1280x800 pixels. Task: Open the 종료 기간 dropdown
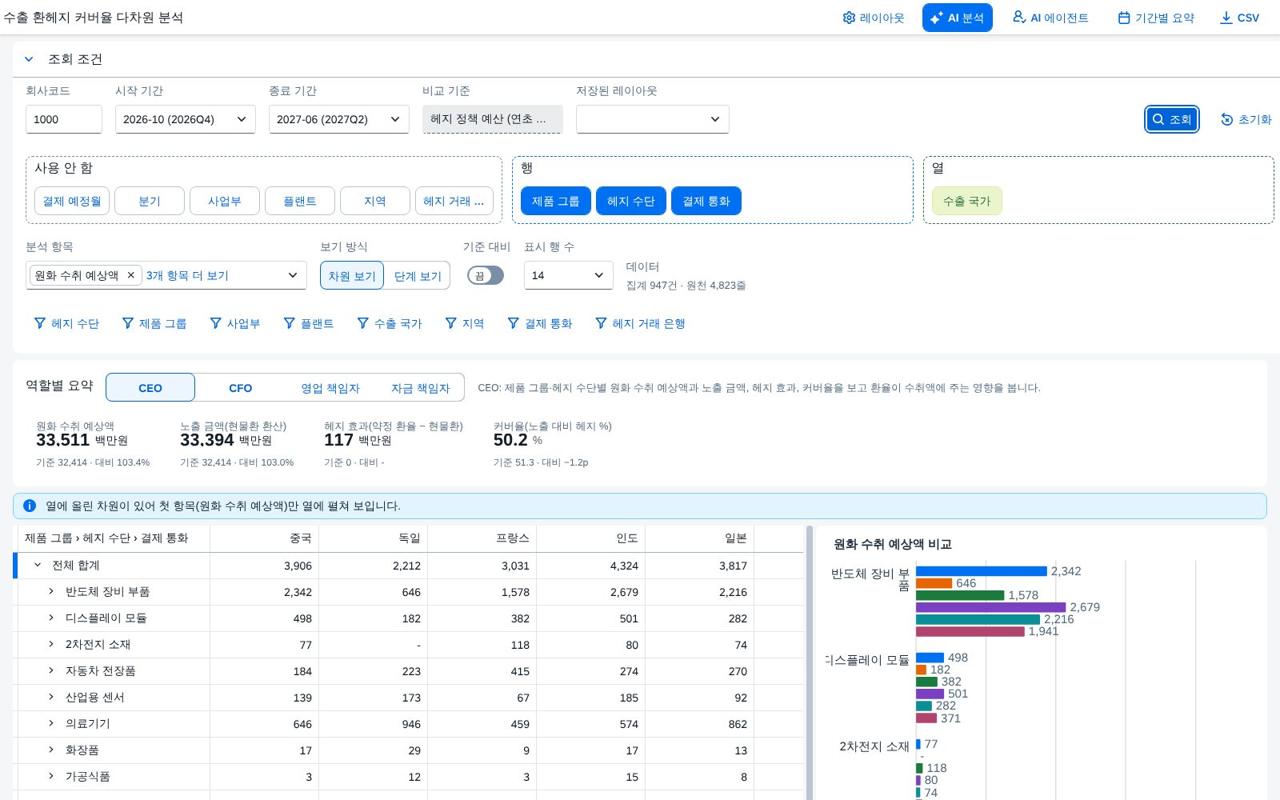click(339, 119)
